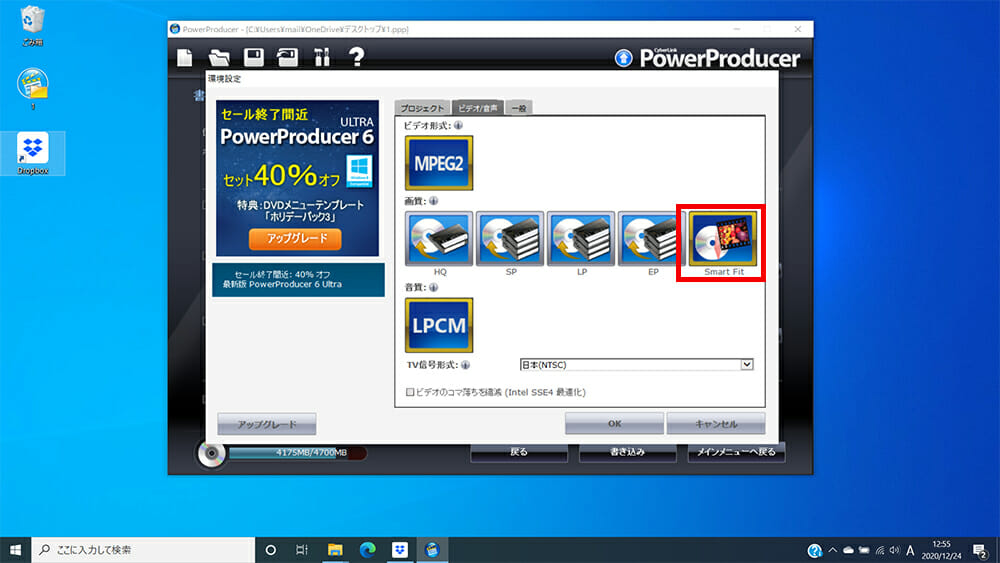
Task: Switch to the ビデオ/音声 tab
Action: tap(478, 108)
